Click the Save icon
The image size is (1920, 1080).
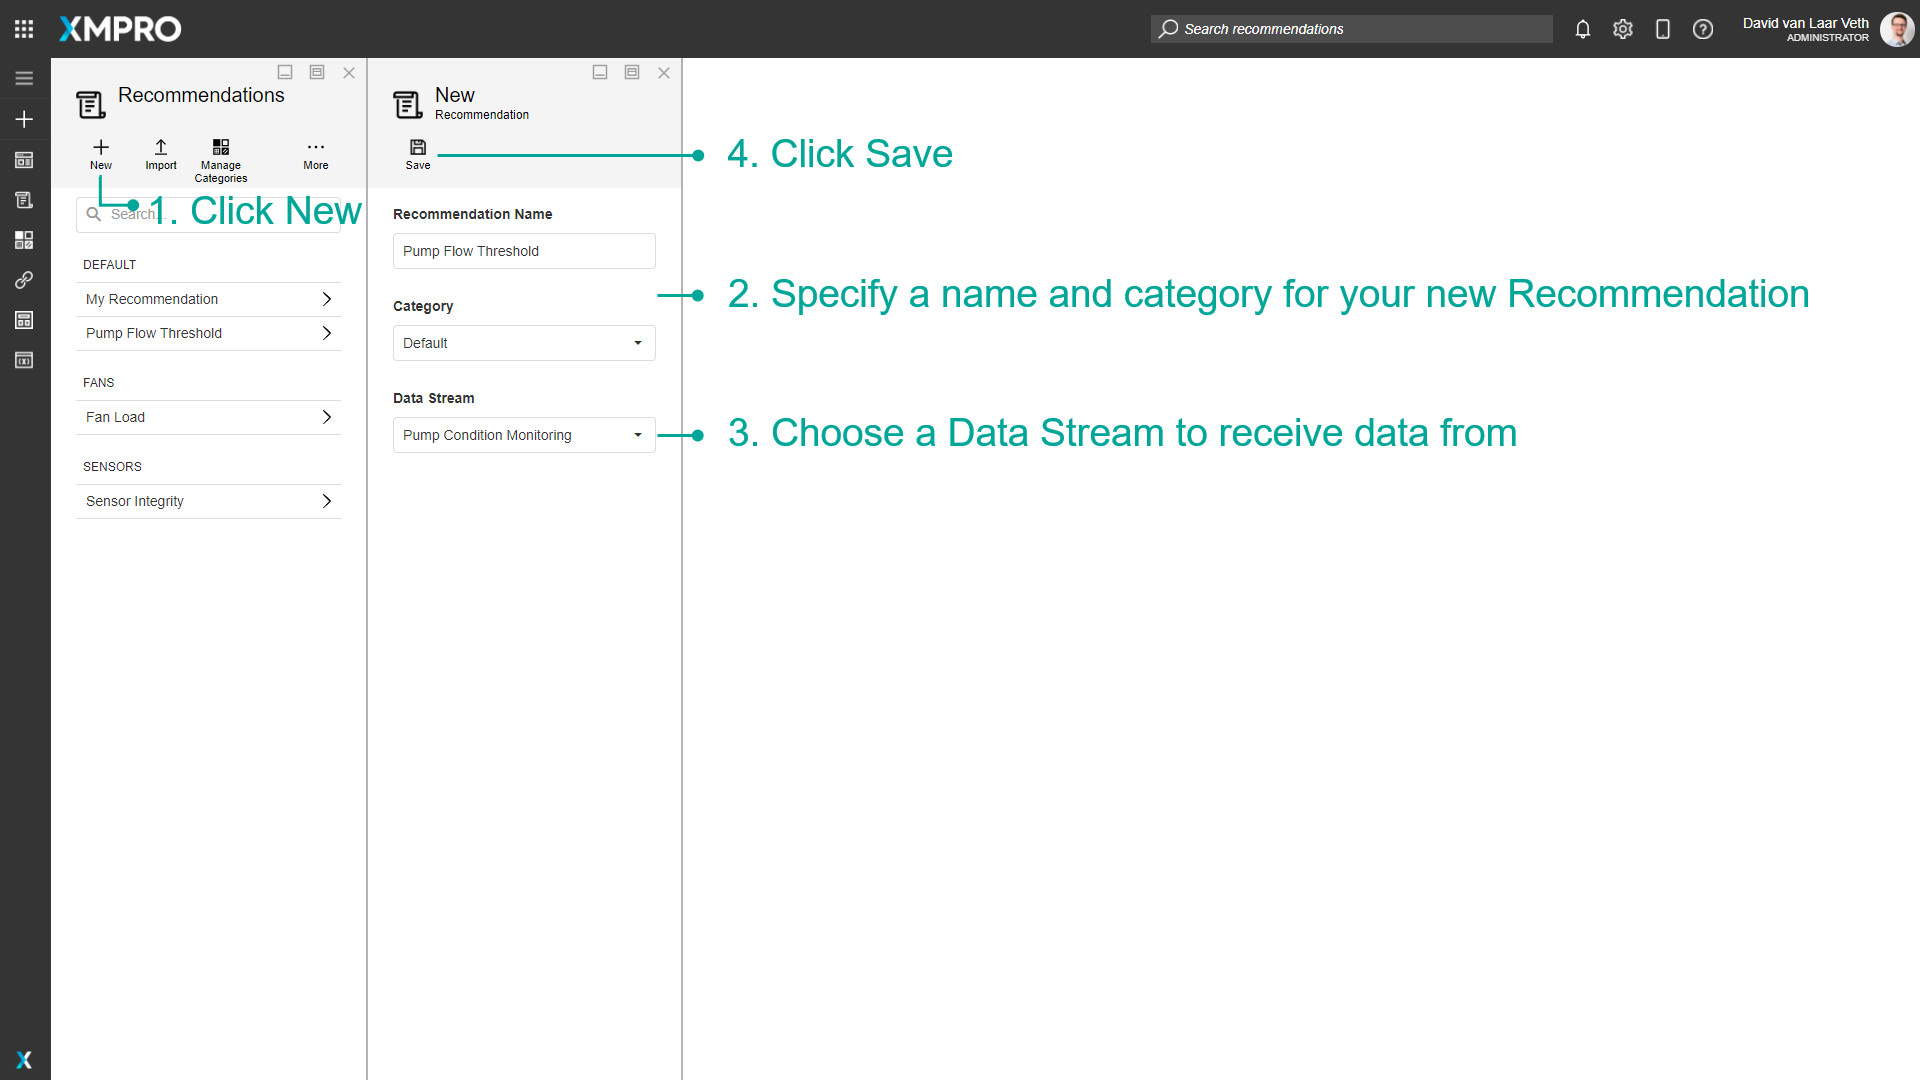[x=418, y=148]
